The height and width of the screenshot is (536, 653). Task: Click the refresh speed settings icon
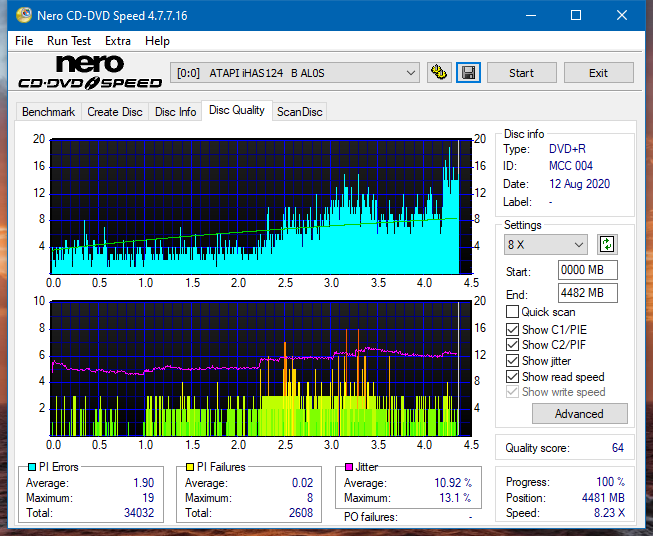pos(607,244)
